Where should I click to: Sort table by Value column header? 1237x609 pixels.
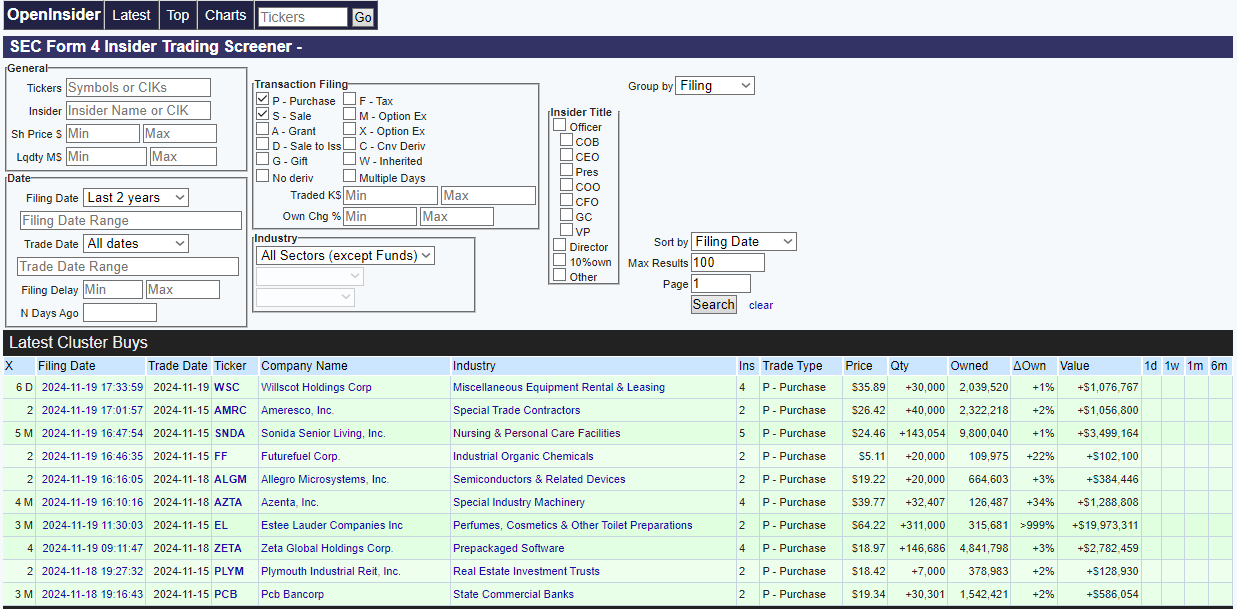pyautogui.click(x=1075, y=366)
